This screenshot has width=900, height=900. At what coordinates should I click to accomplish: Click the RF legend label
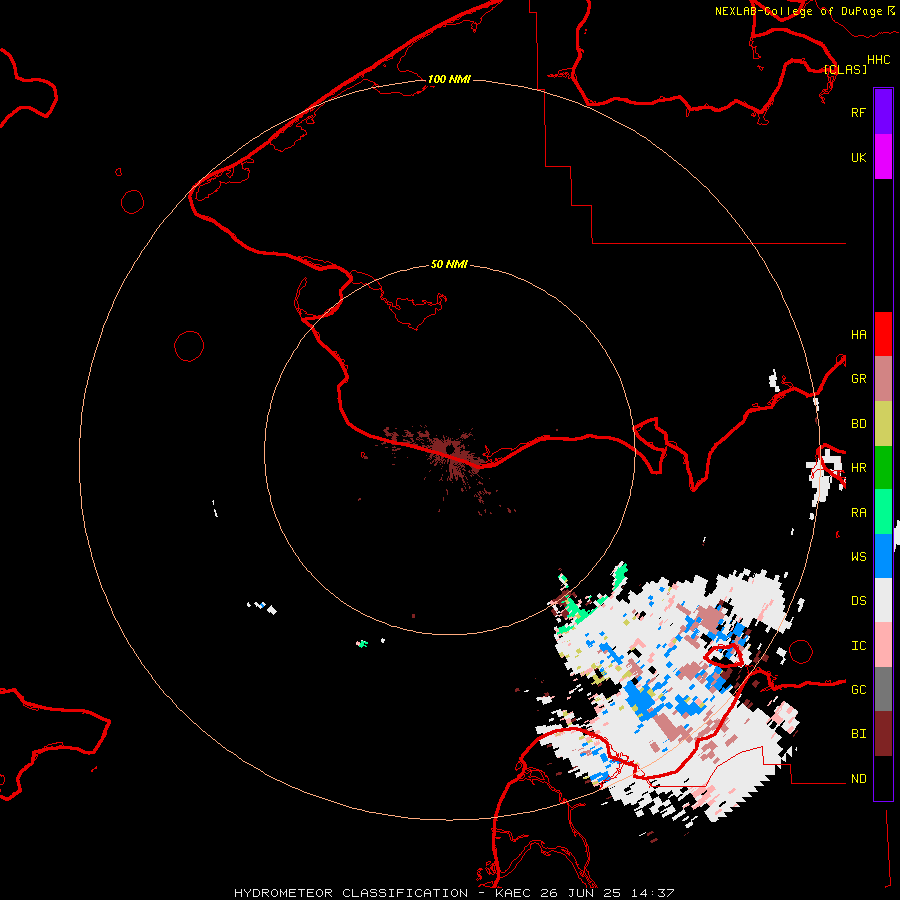click(858, 112)
